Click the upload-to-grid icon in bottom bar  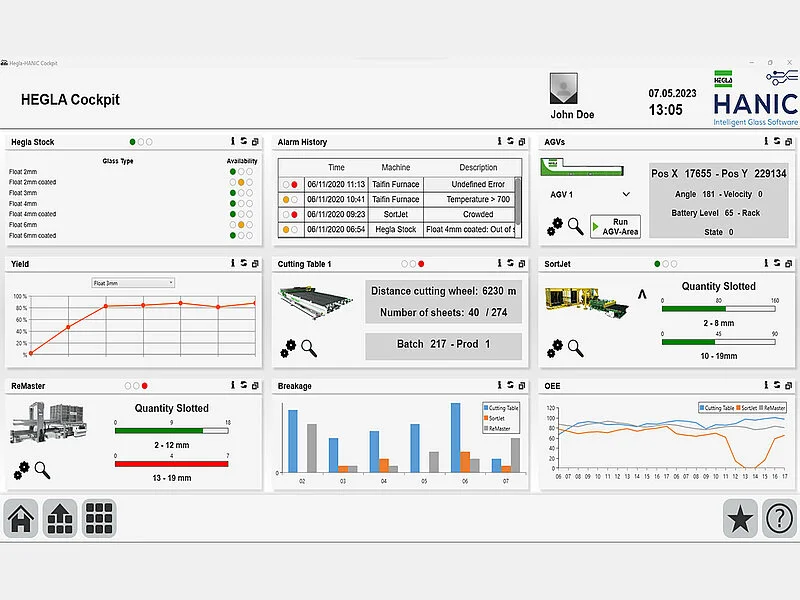click(x=60, y=518)
